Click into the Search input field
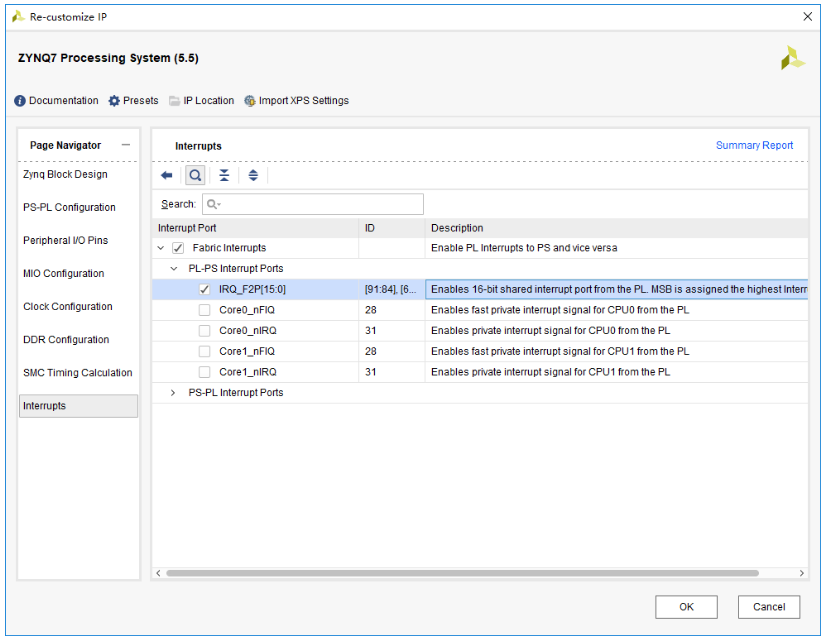This screenshot has width=826, height=641. coord(313,204)
